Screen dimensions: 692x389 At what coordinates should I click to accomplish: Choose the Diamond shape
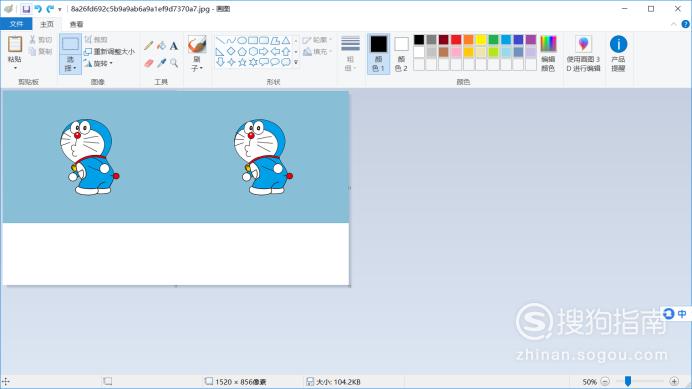click(x=231, y=52)
